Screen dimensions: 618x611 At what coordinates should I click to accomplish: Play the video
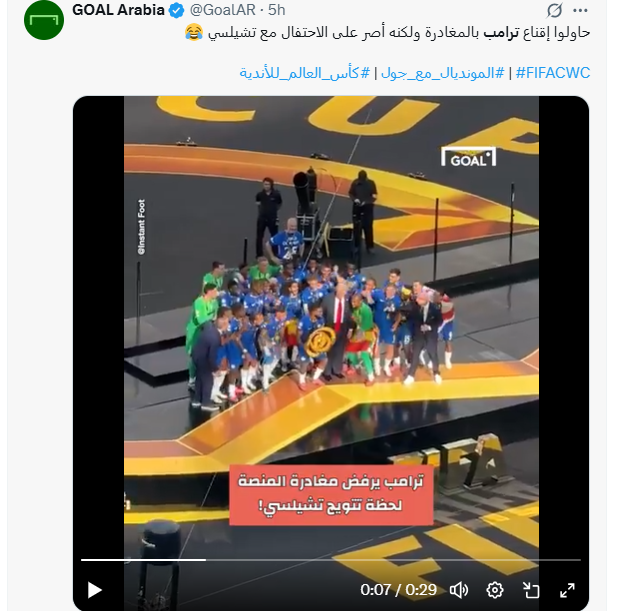click(x=95, y=590)
